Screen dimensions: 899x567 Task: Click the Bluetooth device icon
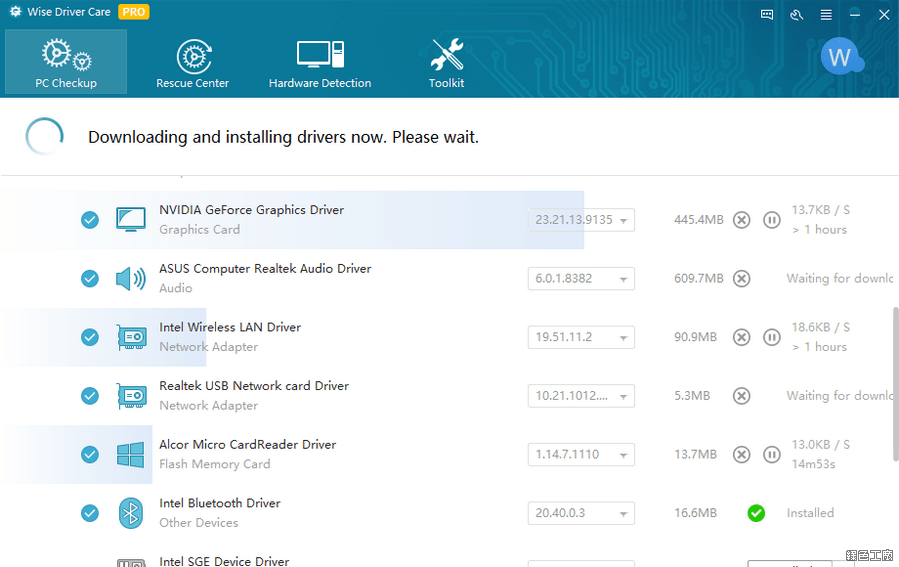point(131,513)
